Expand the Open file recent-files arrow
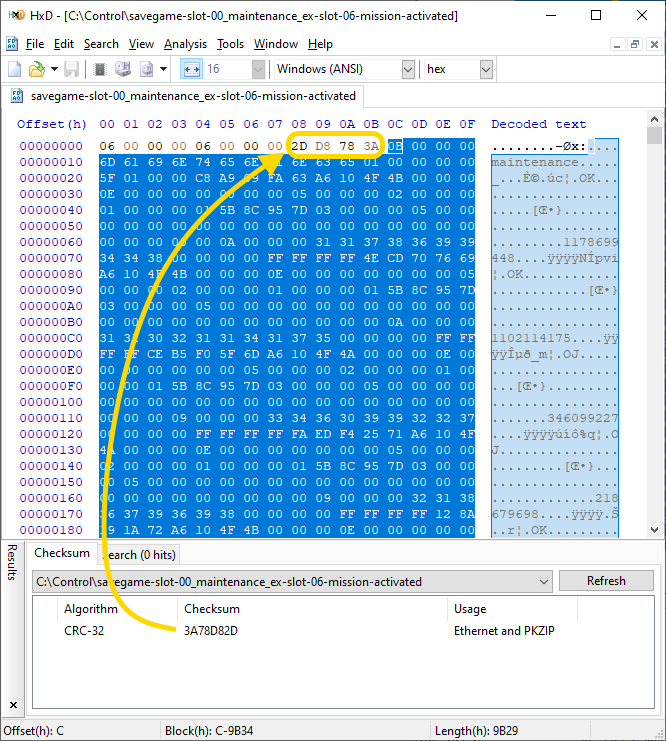 click(54, 69)
